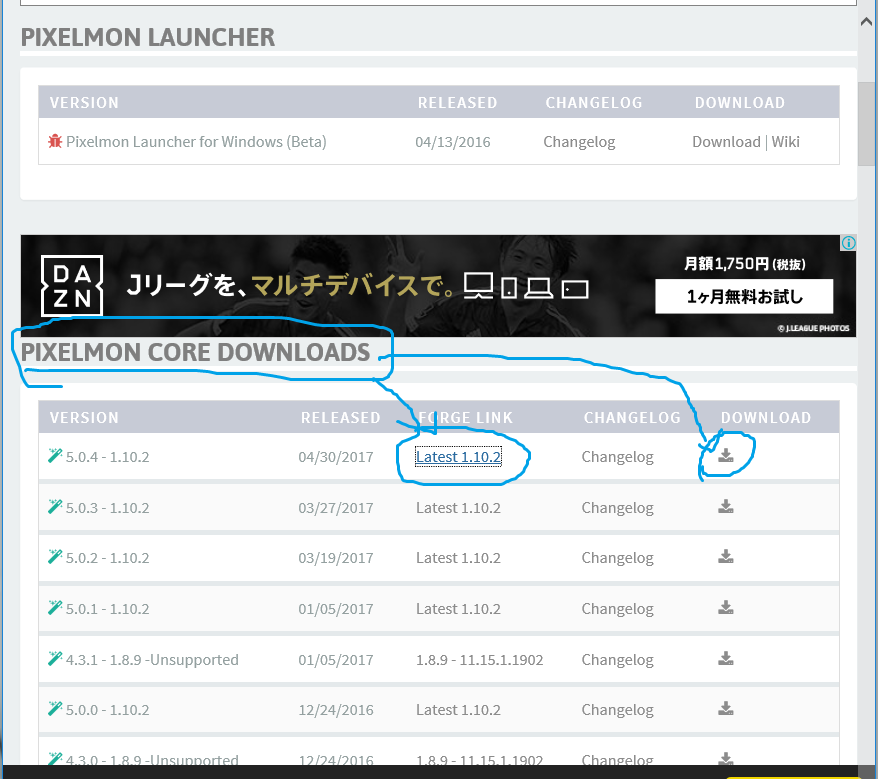This screenshot has height=779, width=878.
Task: Click the scrollbar up arrow
Action: pyautogui.click(x=866, y=22)
